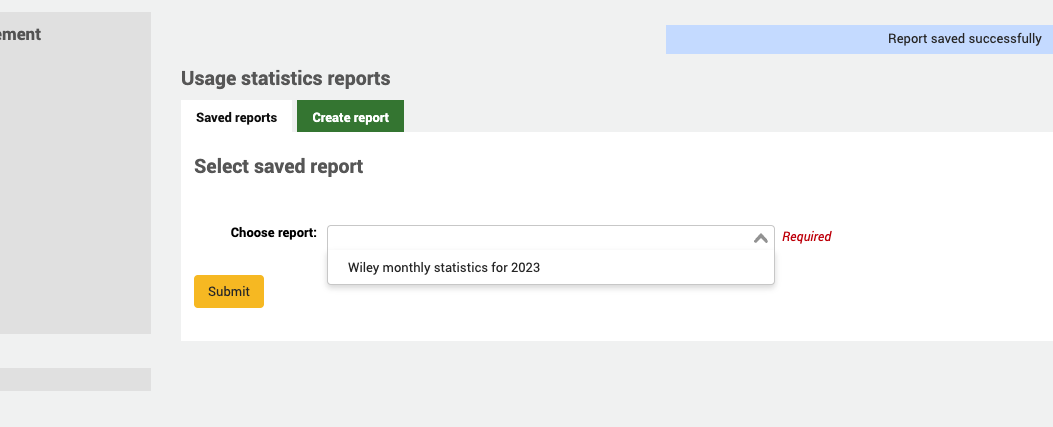
Task: Select Wiley monthly statistics for 2023
Action: [444, 267]
